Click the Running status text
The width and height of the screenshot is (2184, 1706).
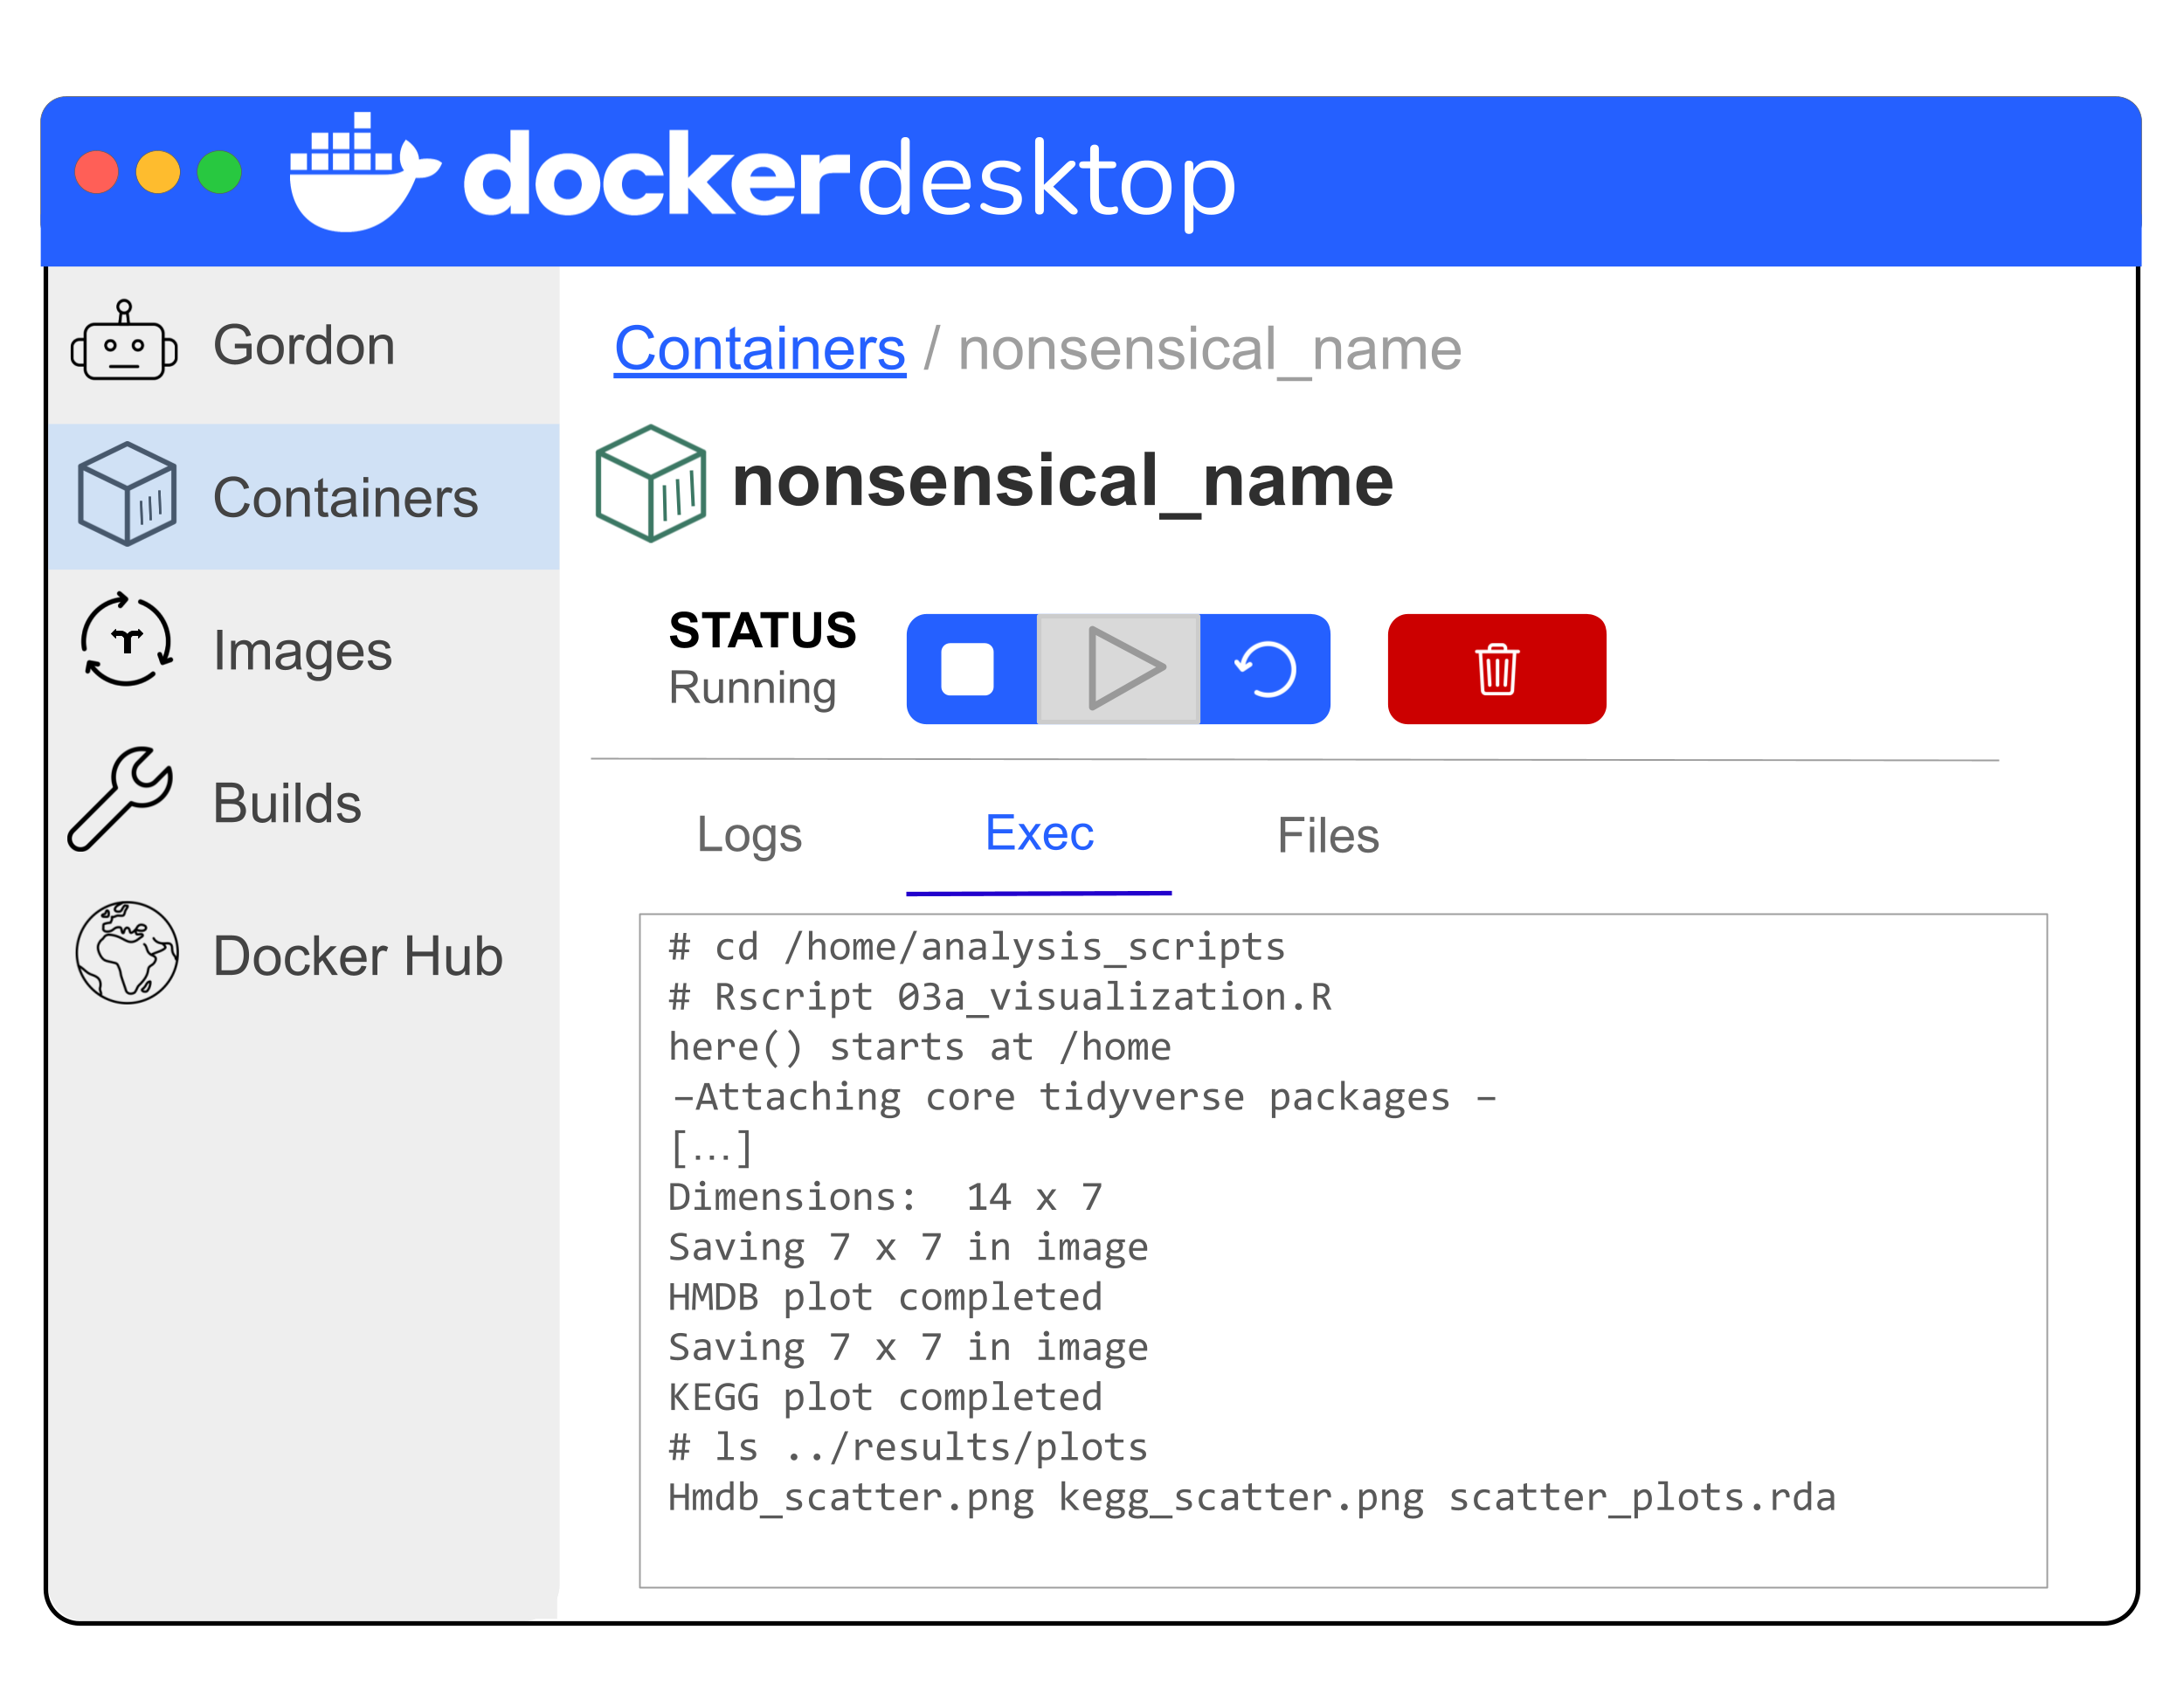point(752,689)
